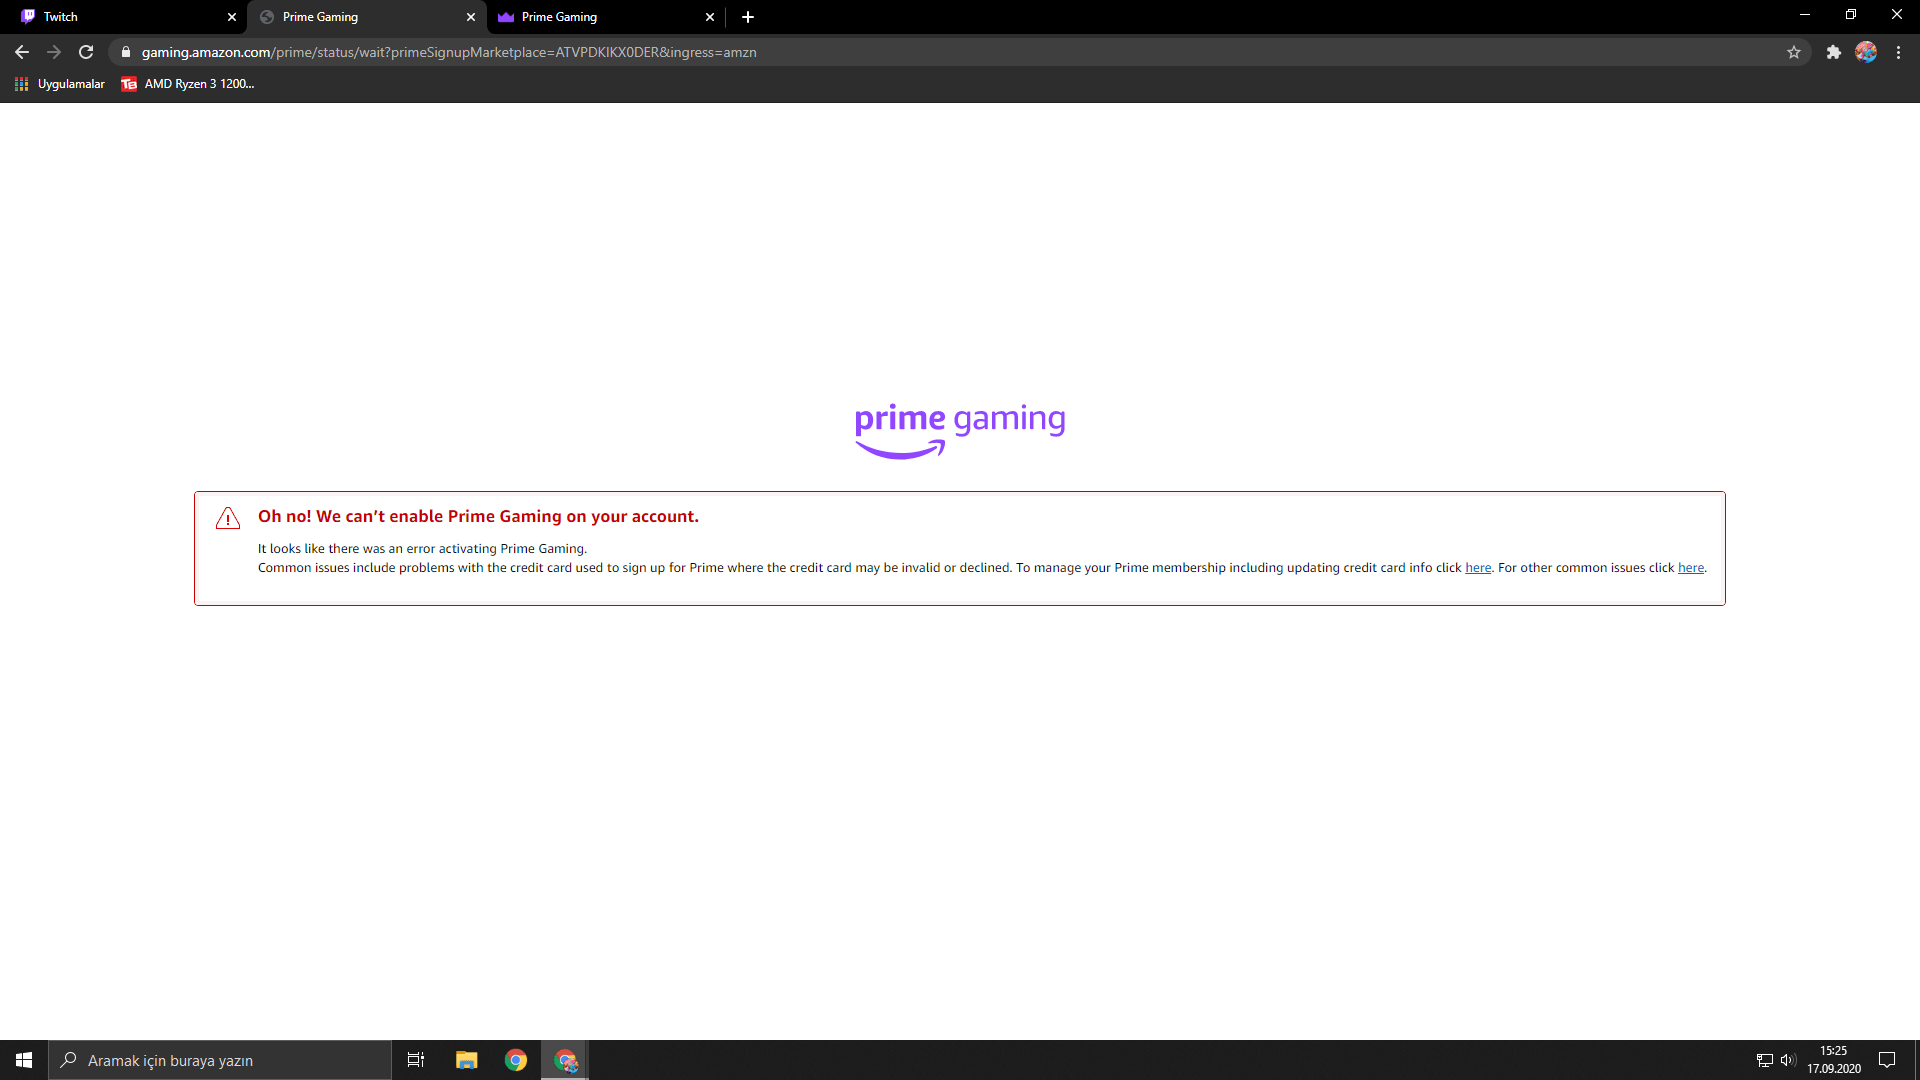This screenshot has width=1920, height=1080.
Task: Click the prime gaming logo
Action: tap(960, 430)
